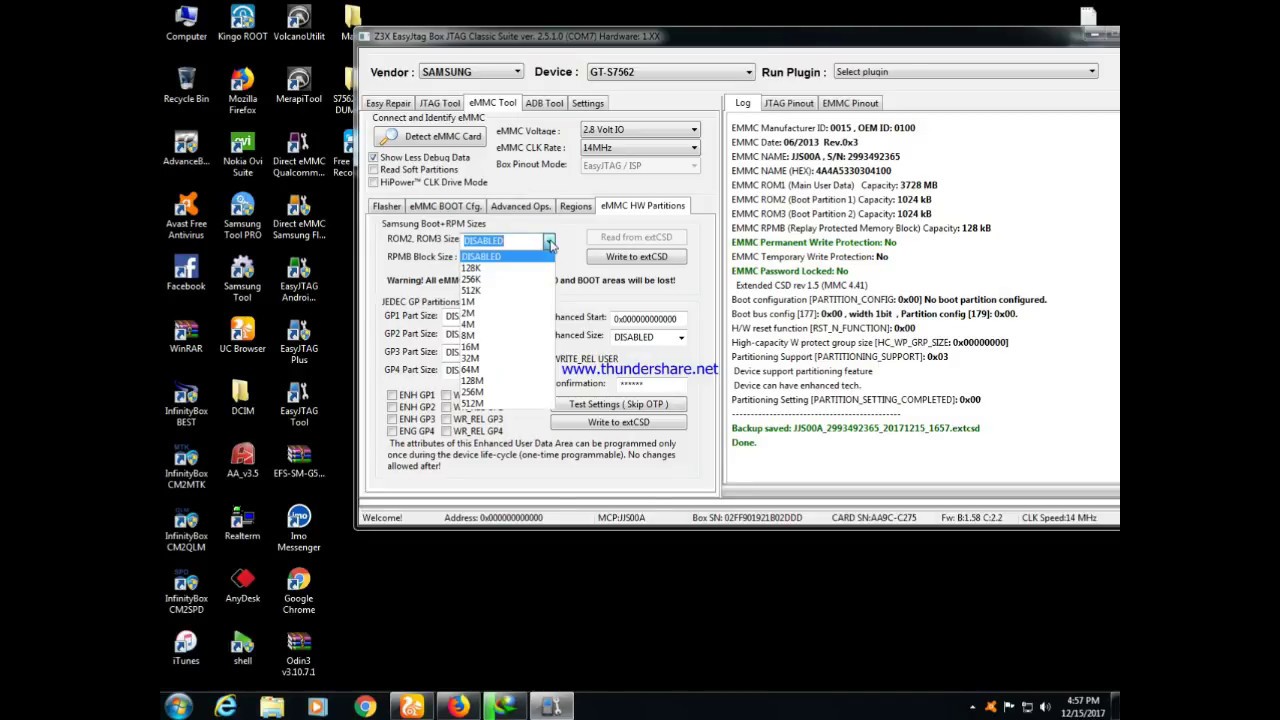This screenshot has width=1280, height=720.
Task: Open the Settings tab
Action: [x=588, y=104]
